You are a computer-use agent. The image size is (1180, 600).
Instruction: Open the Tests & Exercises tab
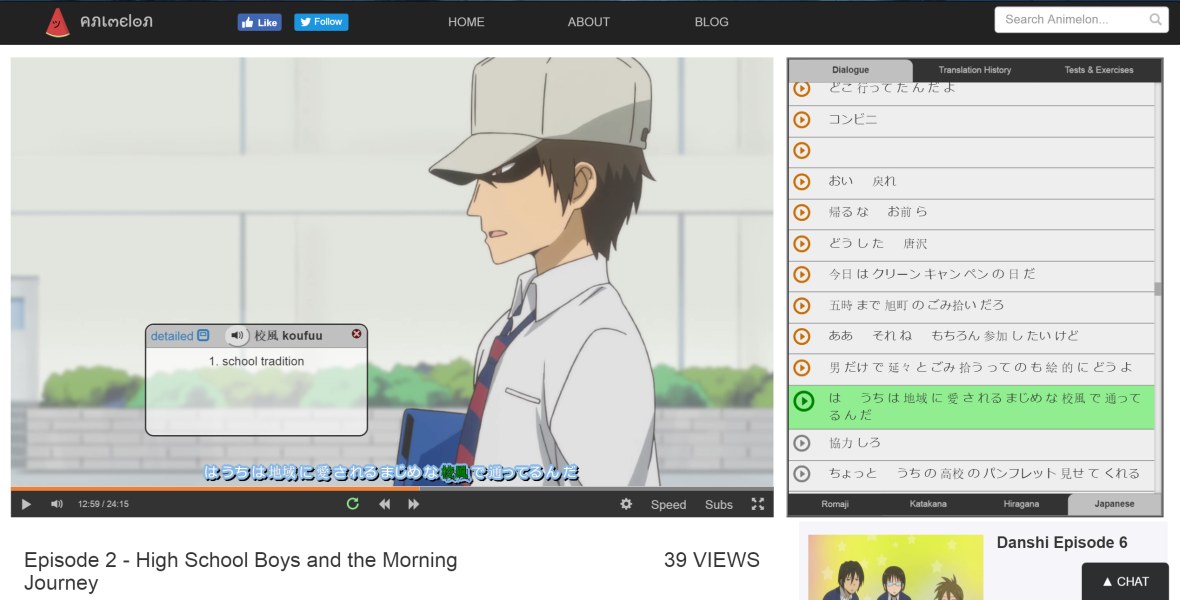[x=1099, y=70]
